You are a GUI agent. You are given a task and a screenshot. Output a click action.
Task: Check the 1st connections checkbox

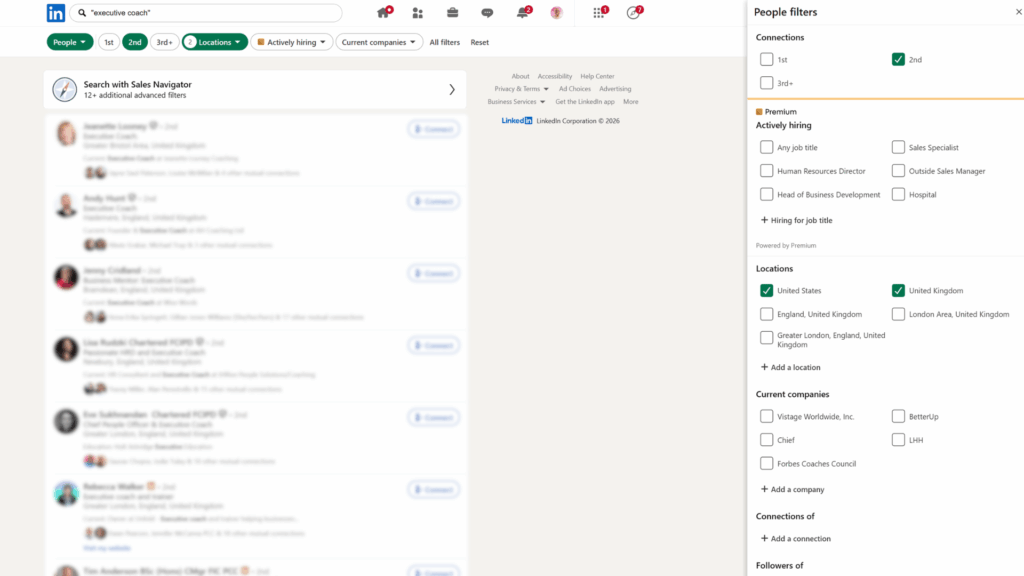767,59
